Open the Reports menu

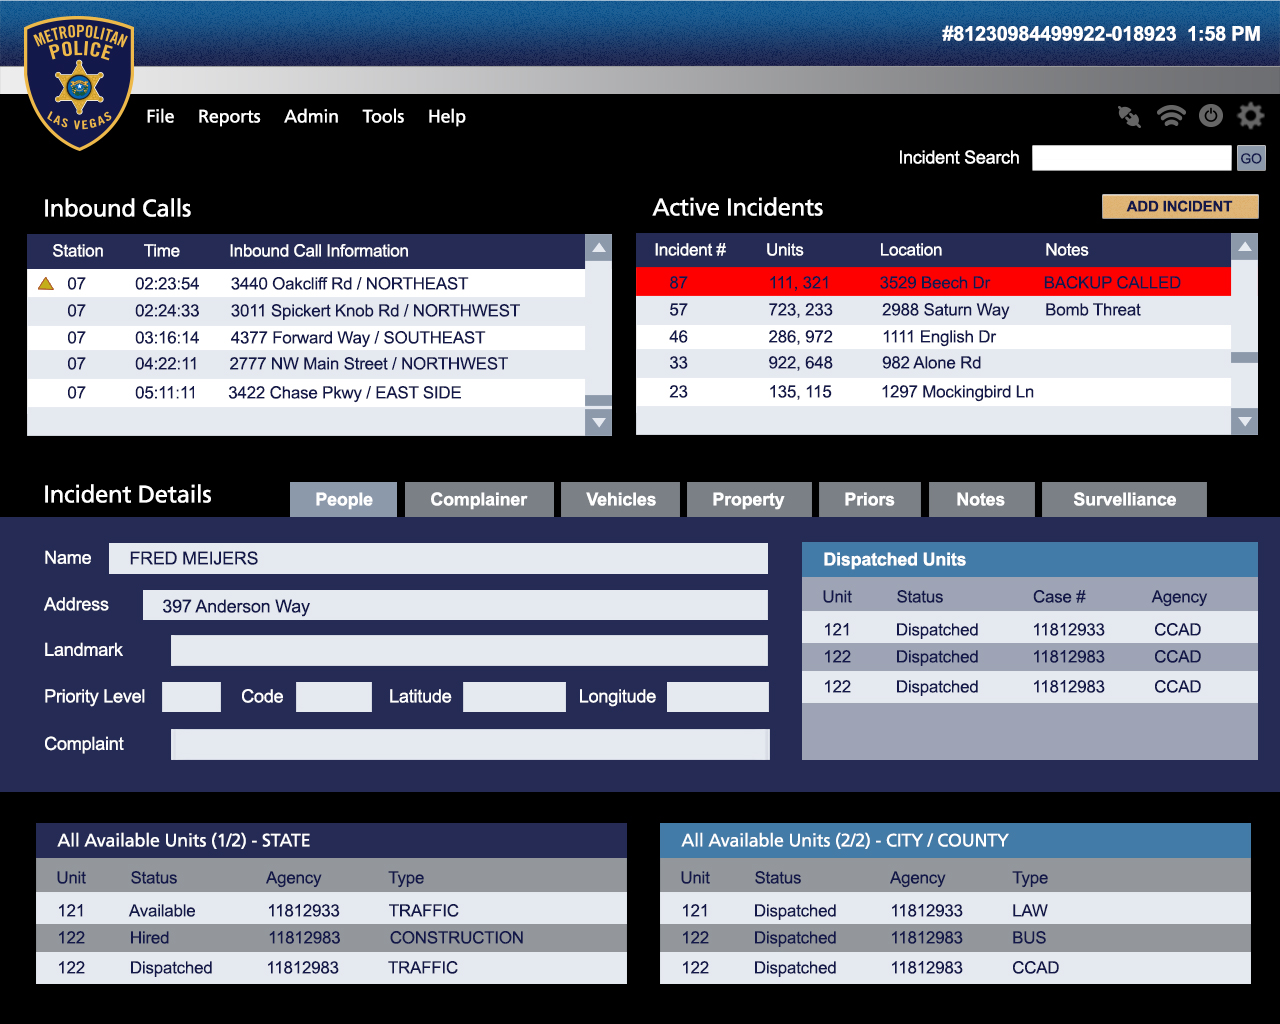(x=229, y=117)
